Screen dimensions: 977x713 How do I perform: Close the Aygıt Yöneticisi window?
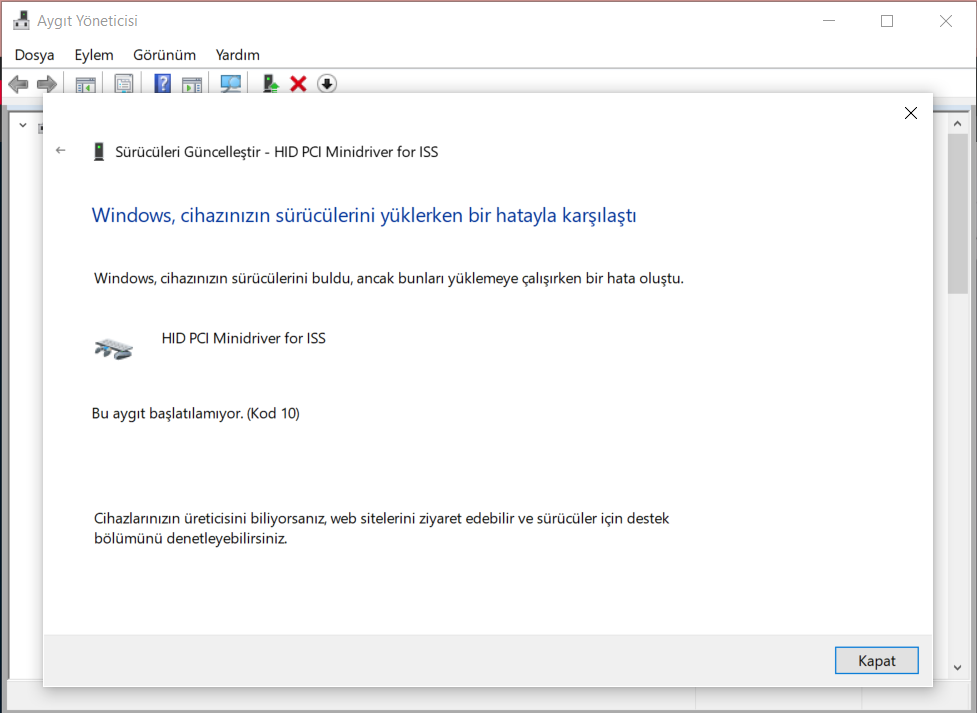(946, 21)
